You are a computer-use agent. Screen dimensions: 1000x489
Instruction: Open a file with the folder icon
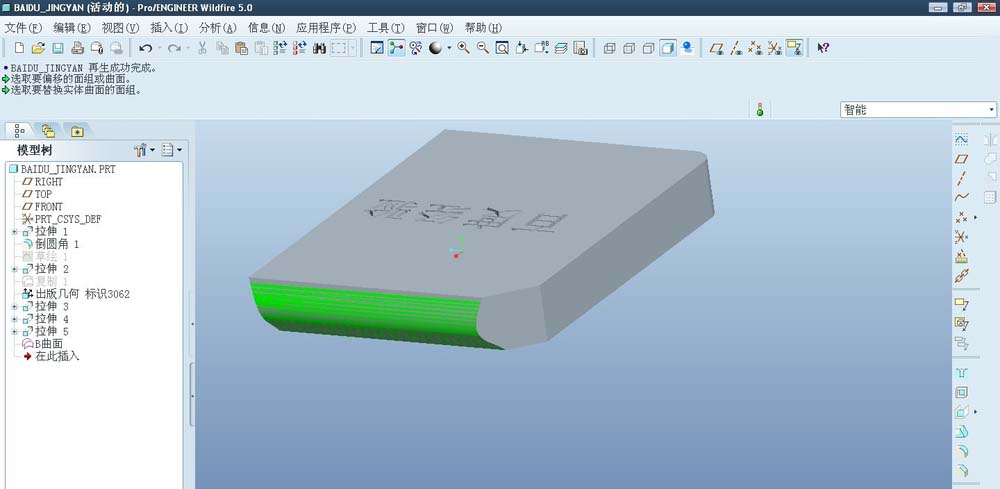(x=38, y=48)
